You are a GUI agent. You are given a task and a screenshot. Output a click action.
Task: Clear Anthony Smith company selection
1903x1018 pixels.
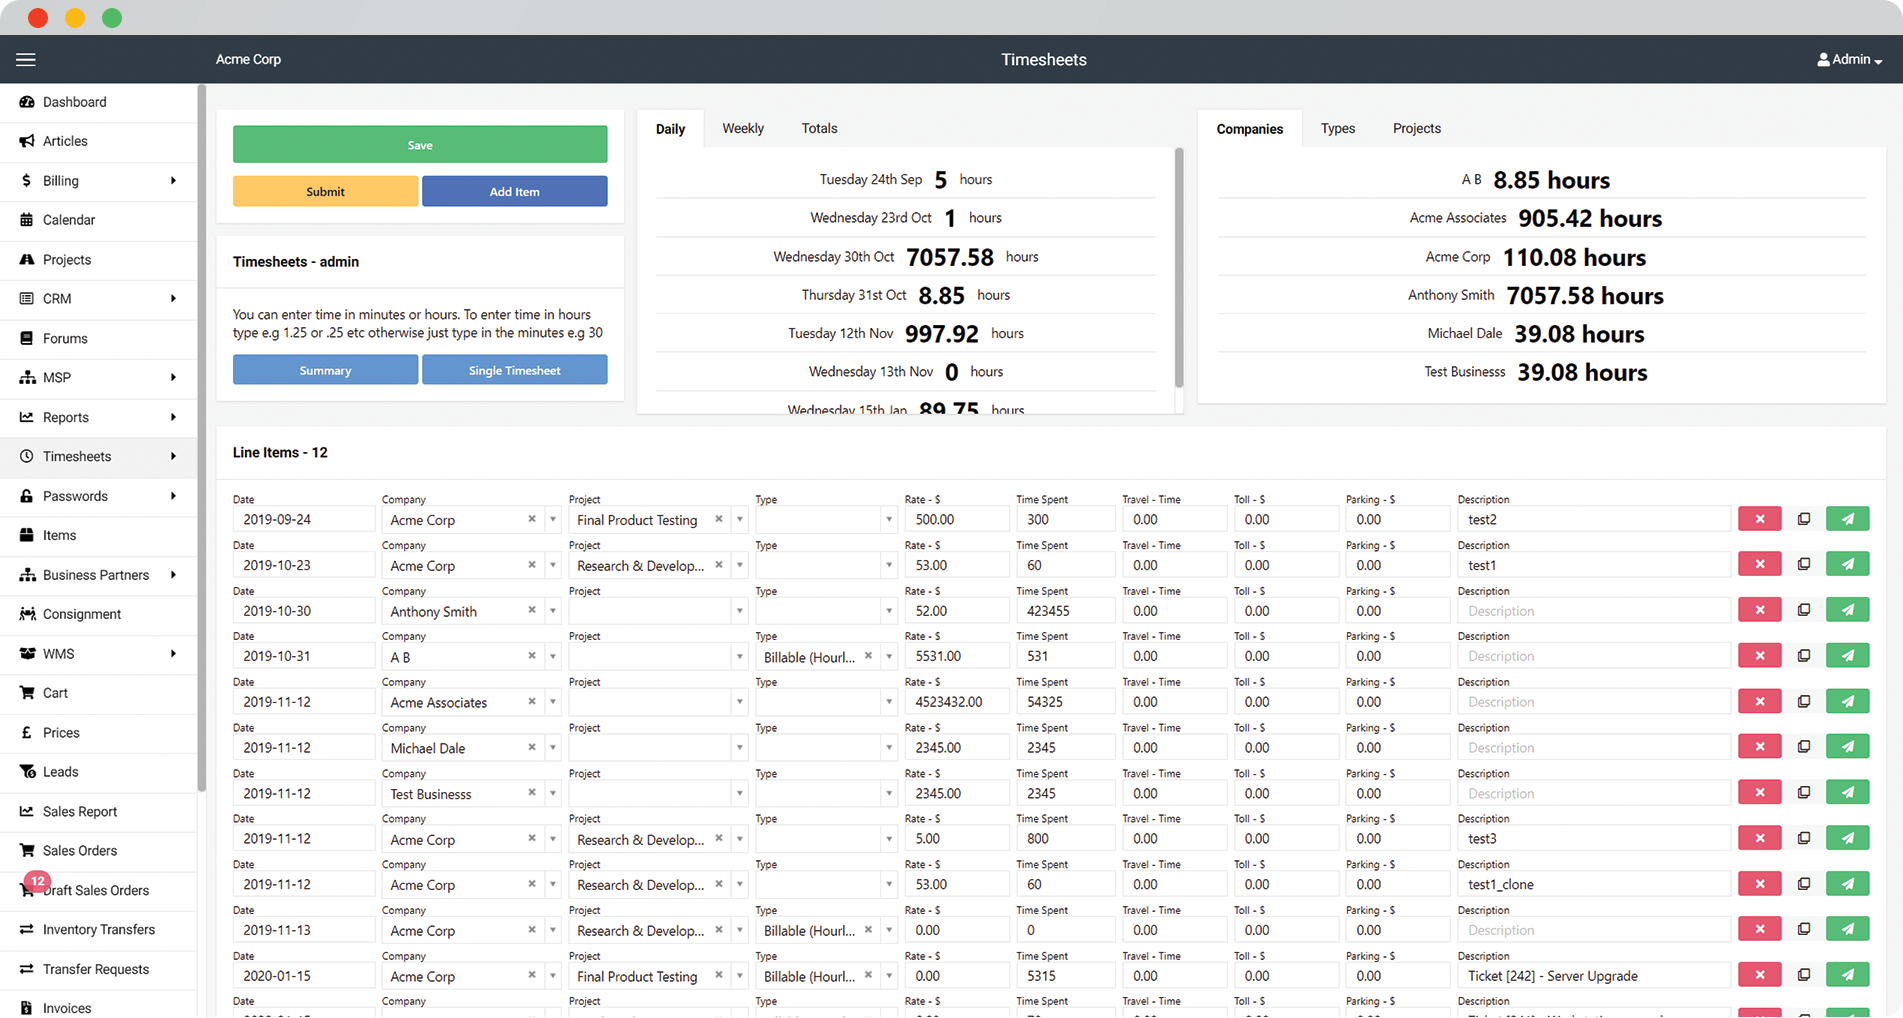[x=532, y=611]
